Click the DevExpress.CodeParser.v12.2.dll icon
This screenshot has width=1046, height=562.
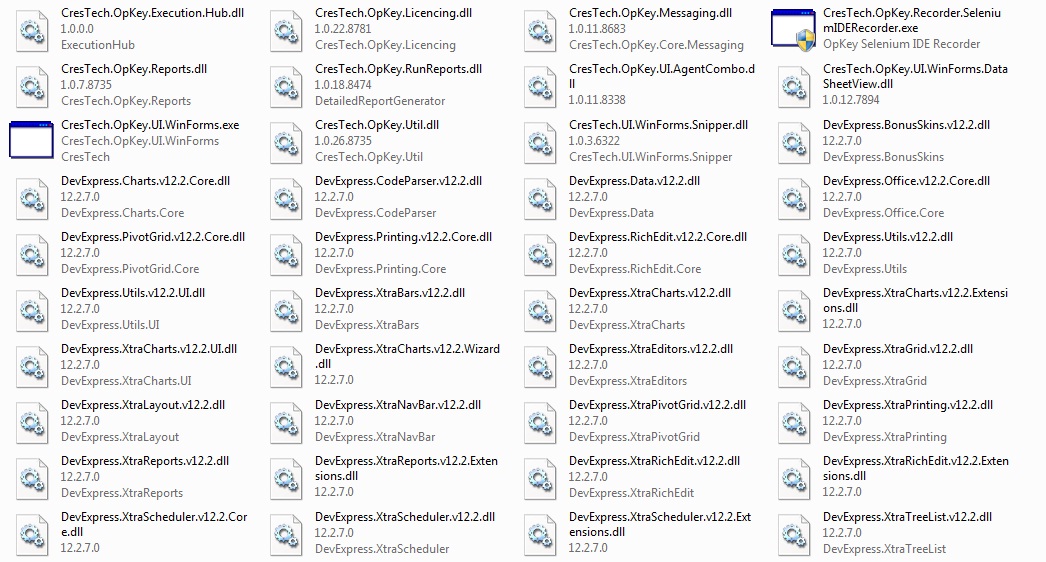click(286, 199)
